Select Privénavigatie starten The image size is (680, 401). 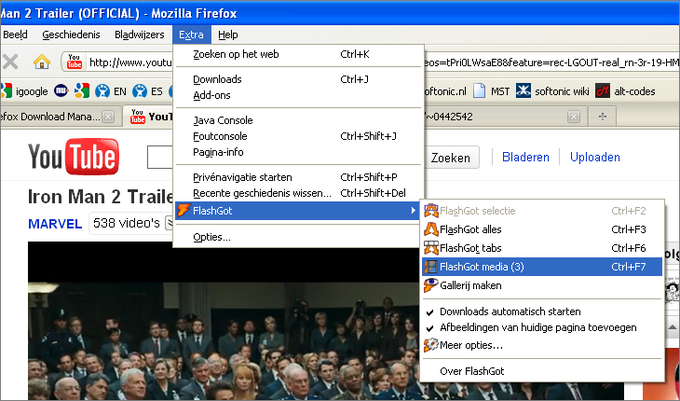tap(298, 177)
